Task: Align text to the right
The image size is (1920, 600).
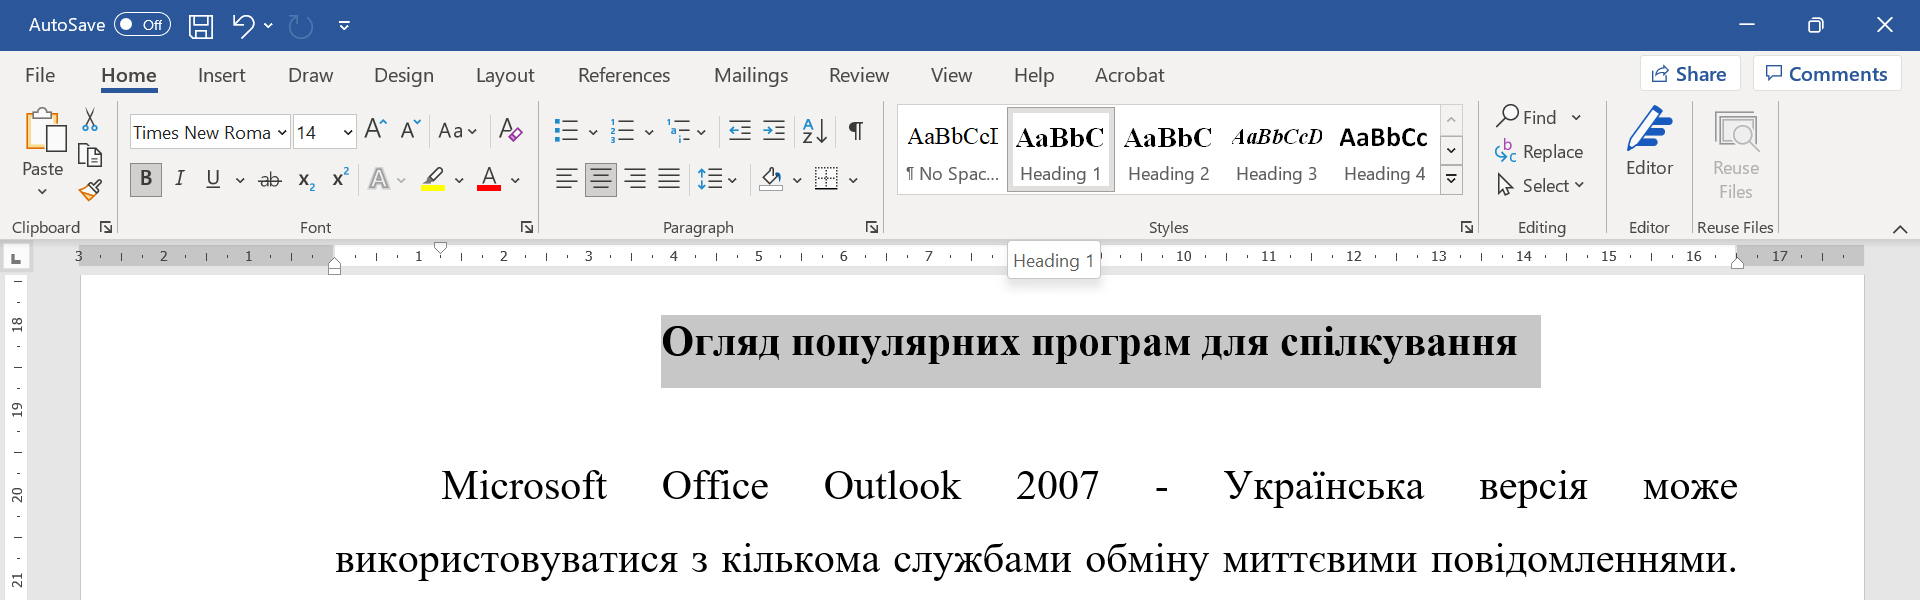Action: (x=635, y=179)
